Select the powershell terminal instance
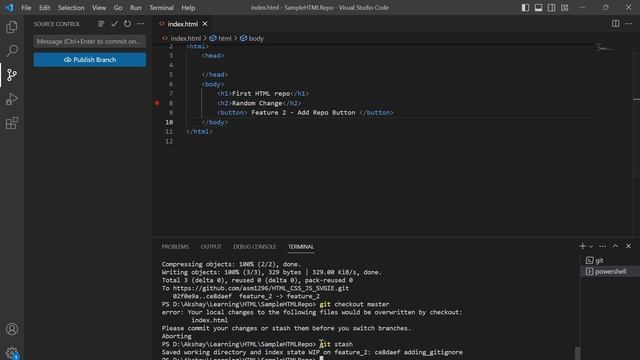 tap(610, 271)
